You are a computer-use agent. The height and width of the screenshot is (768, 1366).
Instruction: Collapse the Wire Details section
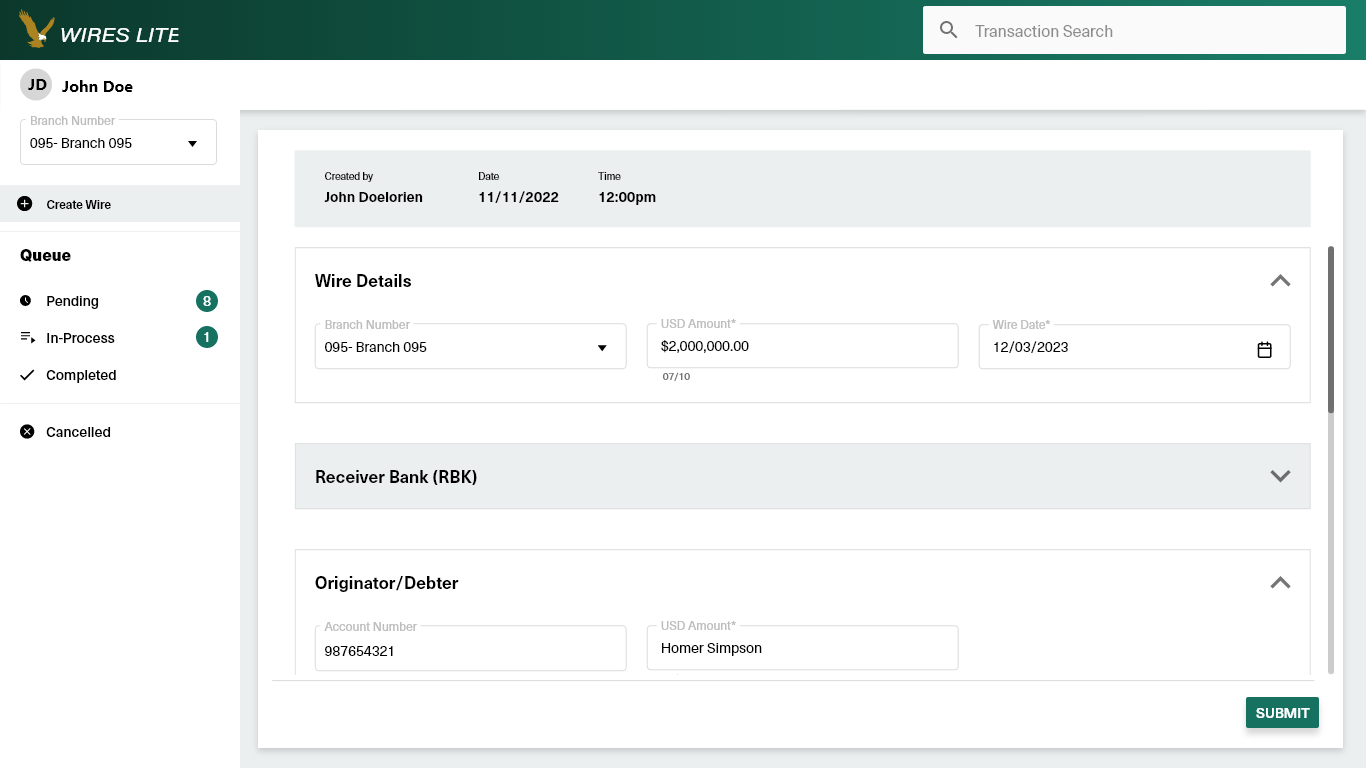click(x=1280, y=281)
